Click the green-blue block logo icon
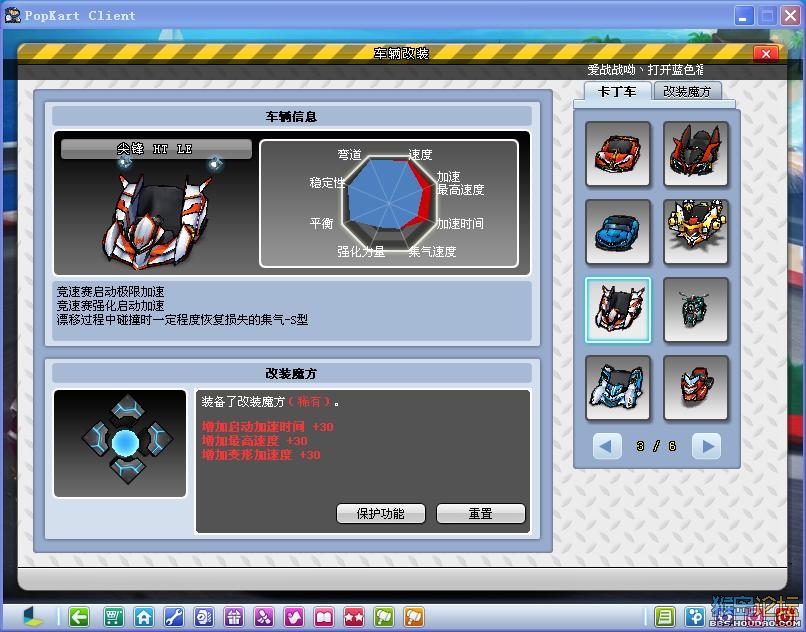806x632 pixels. click(34, 617)
